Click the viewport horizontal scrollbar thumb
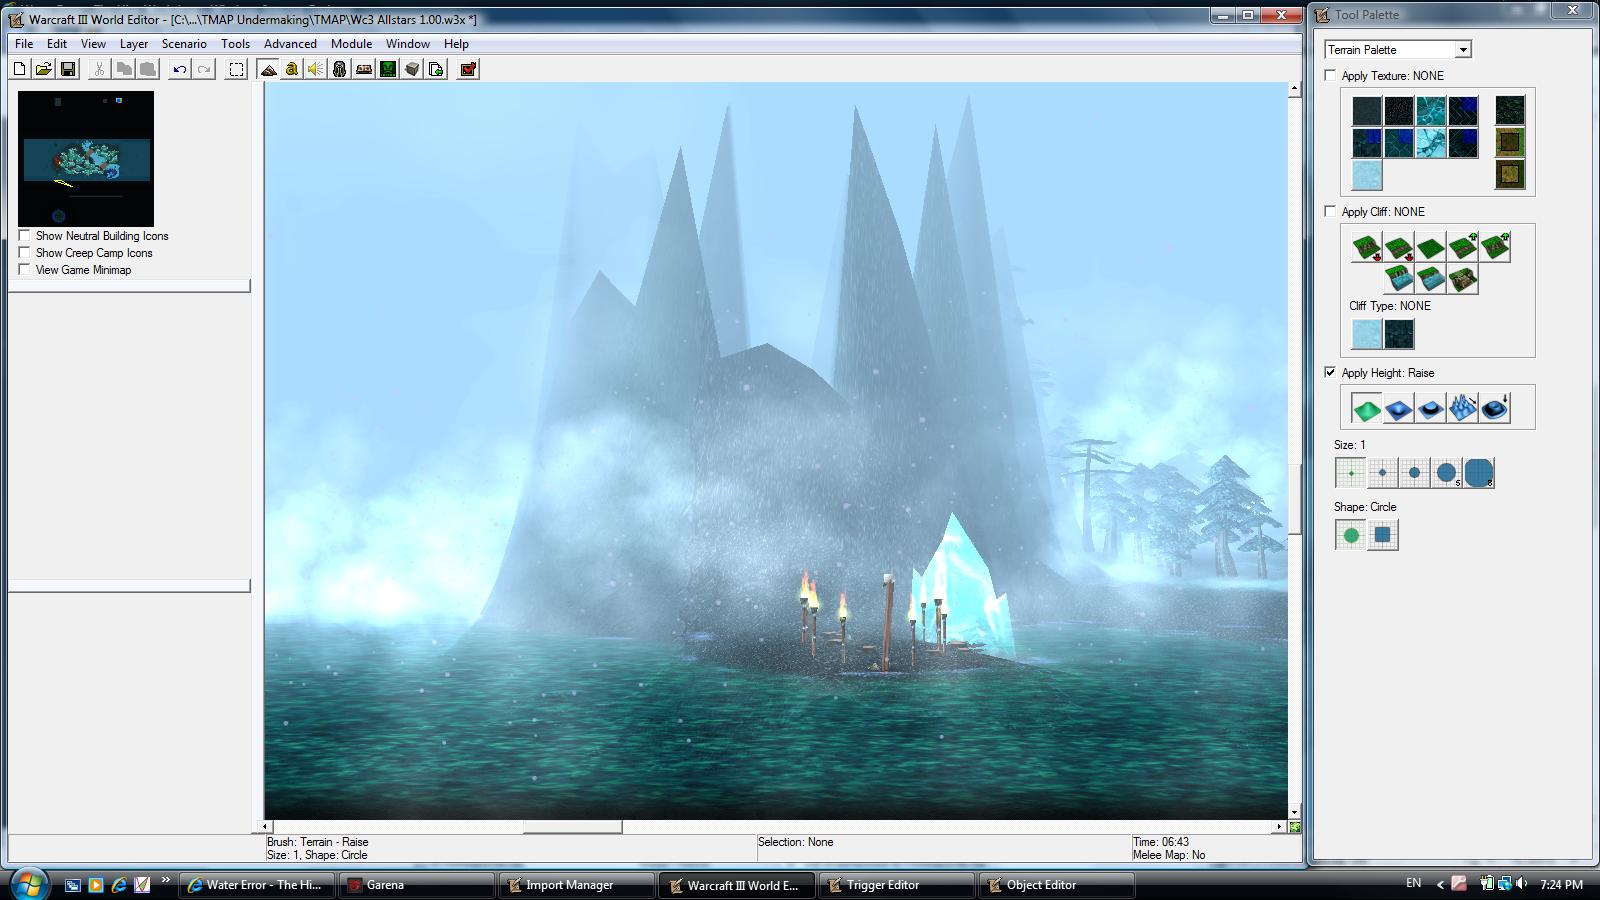 (x=572, y=827)
